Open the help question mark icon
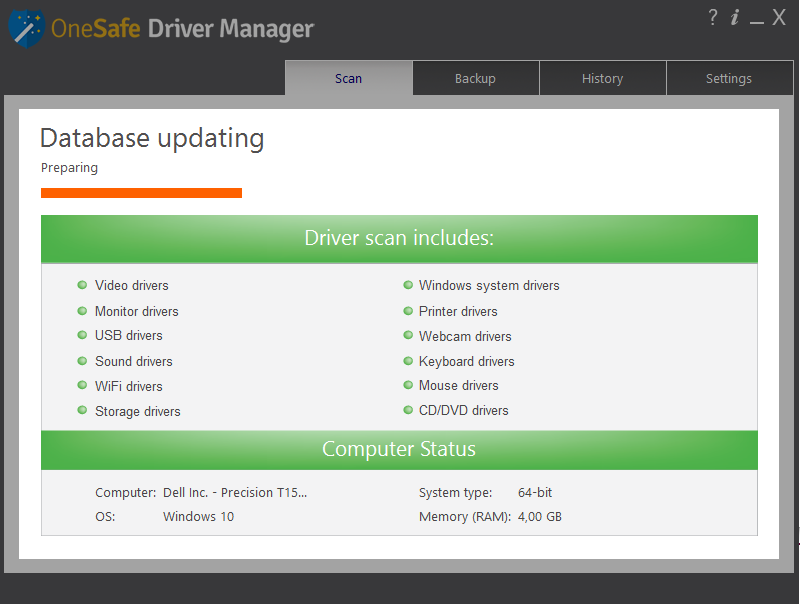 point(713,18)
